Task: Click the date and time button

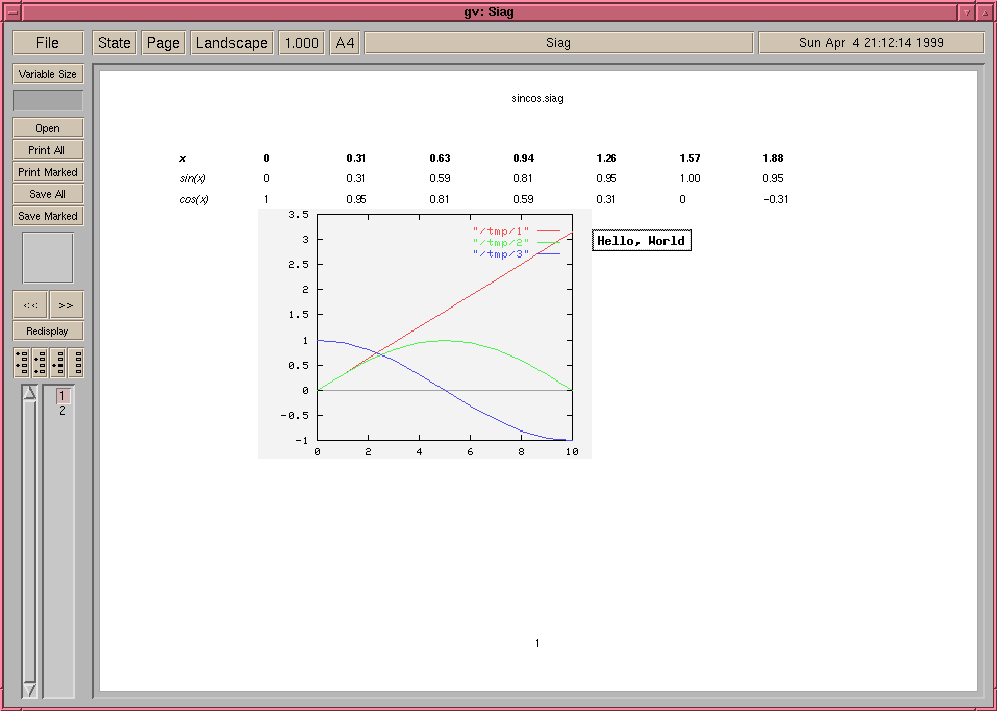Action: coord(871,43)
